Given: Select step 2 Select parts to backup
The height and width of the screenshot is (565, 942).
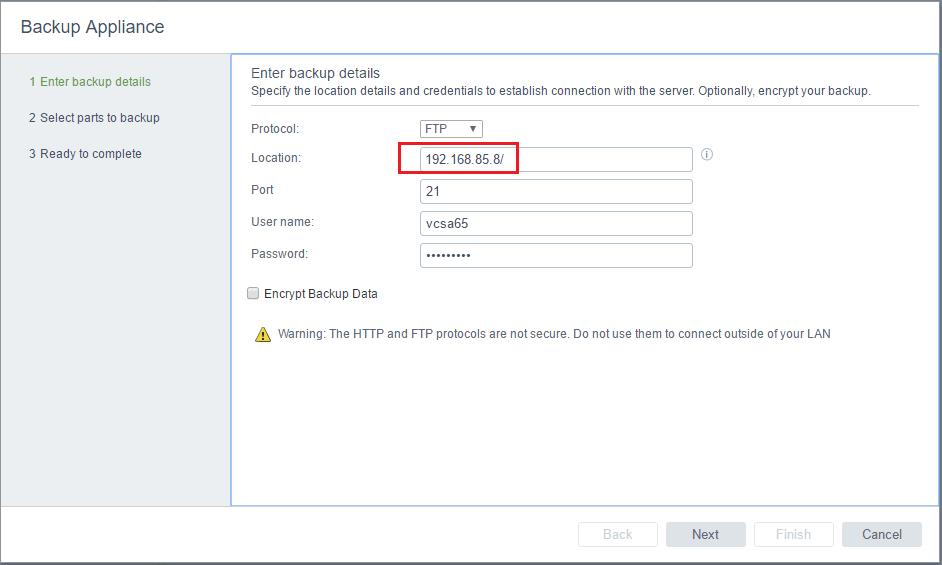Looking at the screenshot, I should pos(94,118).
